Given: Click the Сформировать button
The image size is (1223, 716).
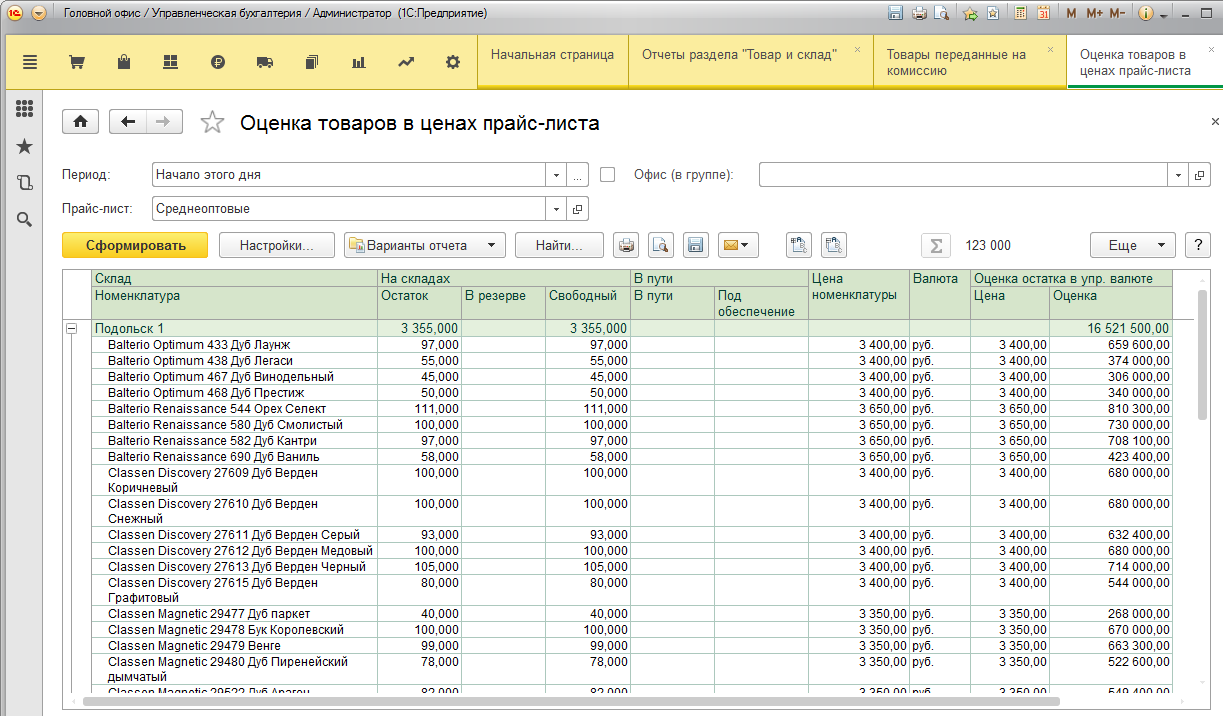Looking at the screenshot, I should 135,245.
